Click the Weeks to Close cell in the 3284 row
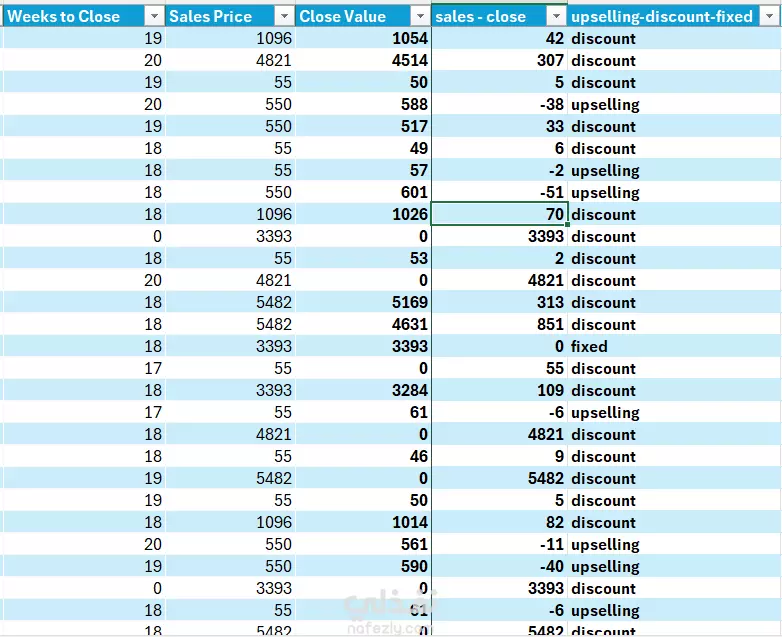782x637 pixels. coord(84,390)
